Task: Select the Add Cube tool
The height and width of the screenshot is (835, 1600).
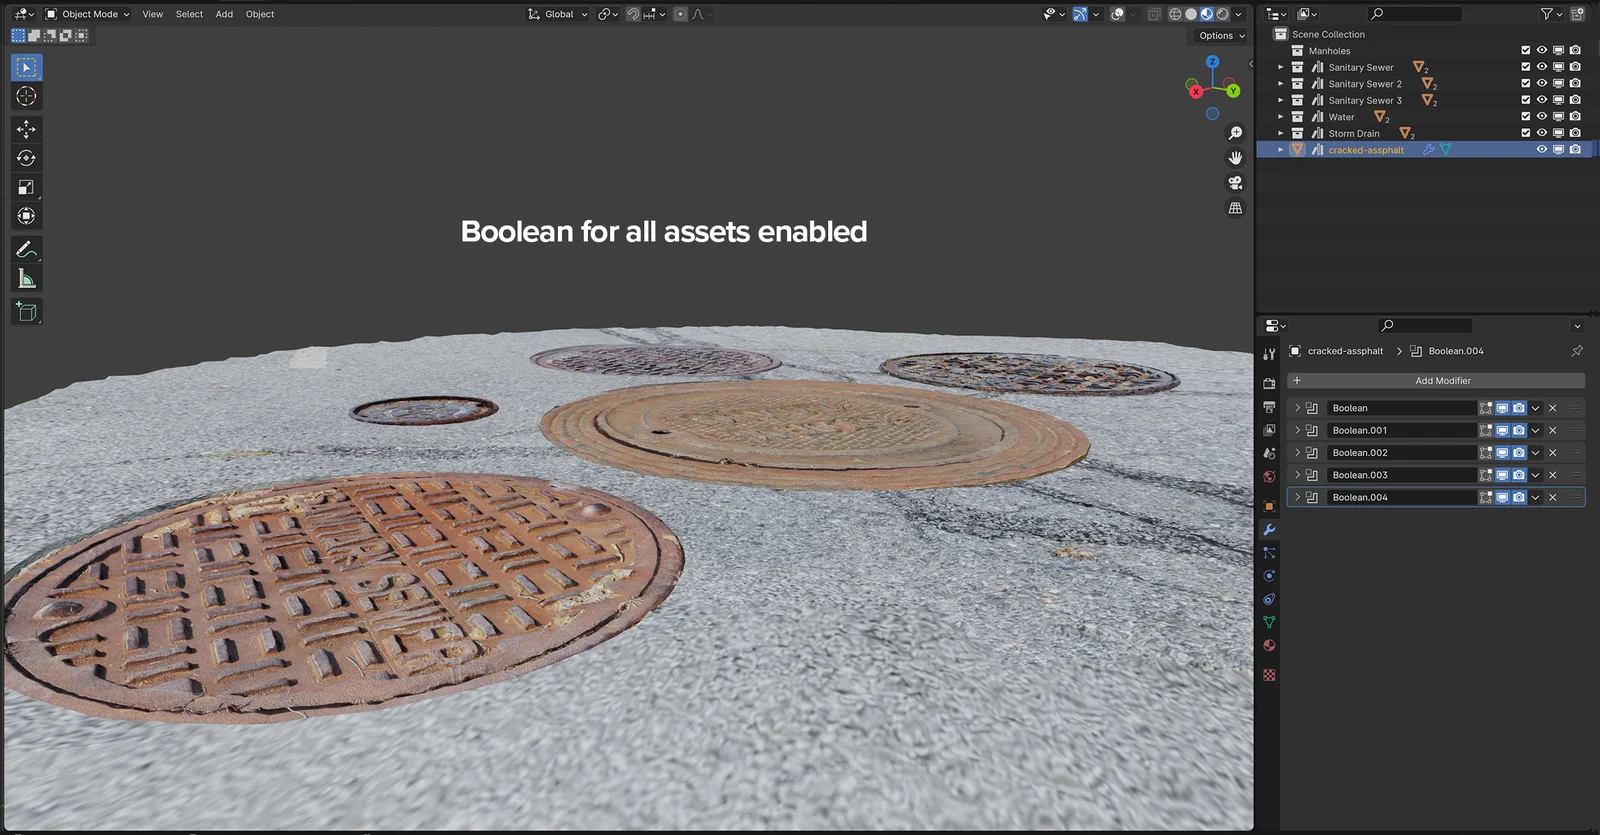Action: point(26,312)
